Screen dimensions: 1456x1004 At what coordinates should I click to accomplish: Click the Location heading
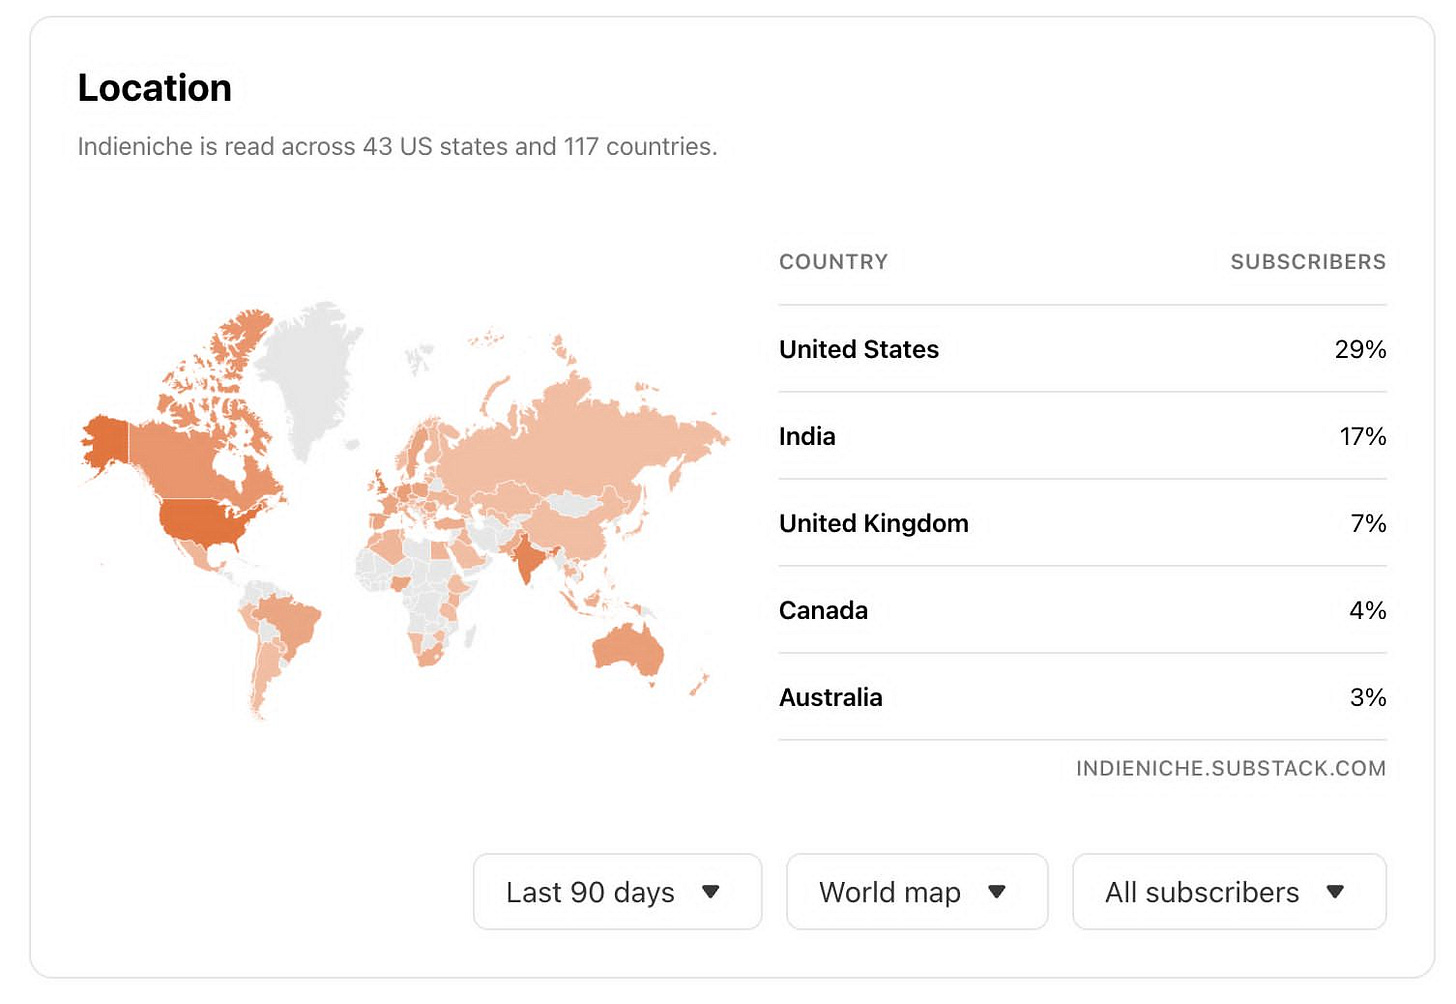(x=155, y=88)
